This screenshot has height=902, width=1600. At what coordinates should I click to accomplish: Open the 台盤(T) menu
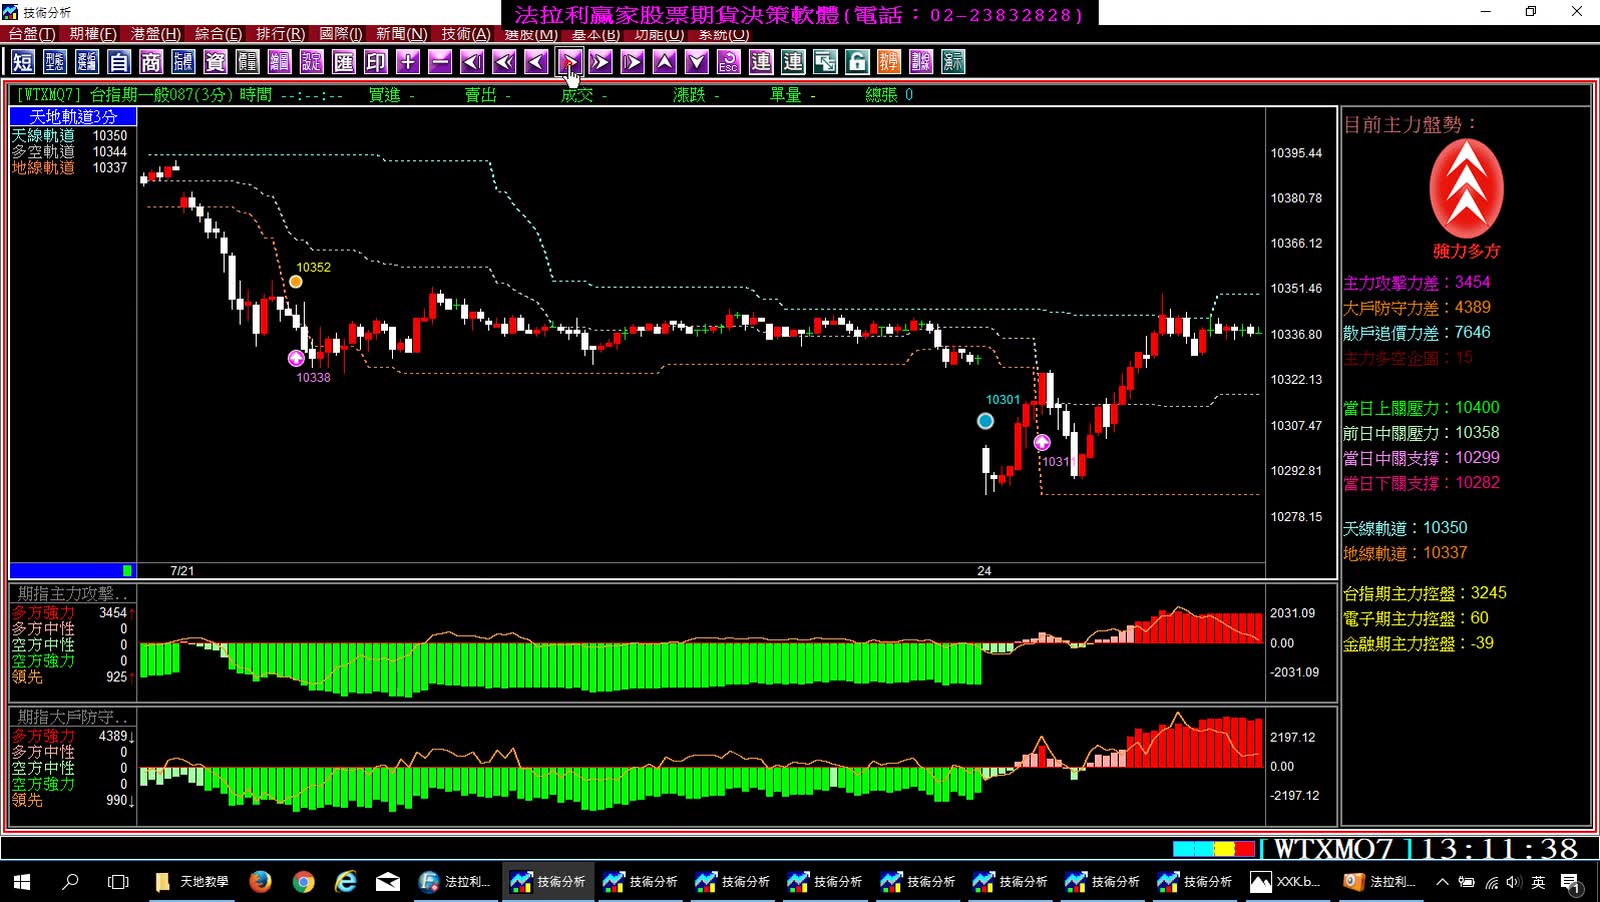(32, 34)
